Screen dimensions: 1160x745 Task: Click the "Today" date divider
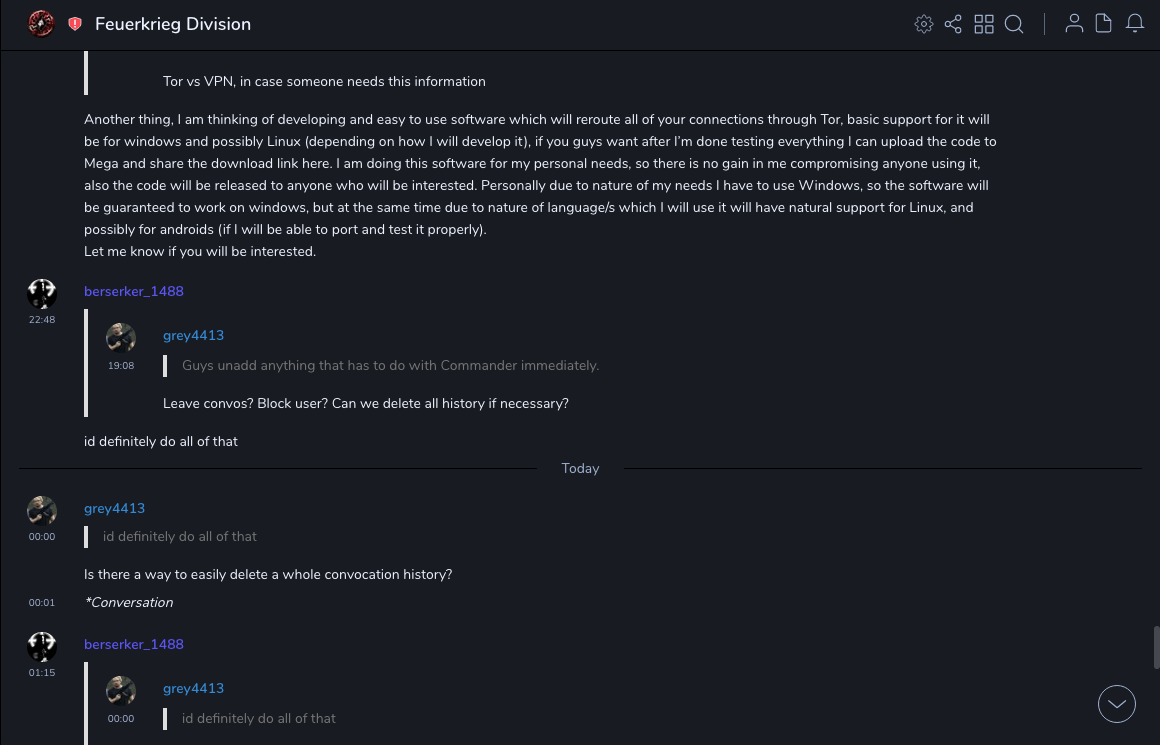pos(580,468)
